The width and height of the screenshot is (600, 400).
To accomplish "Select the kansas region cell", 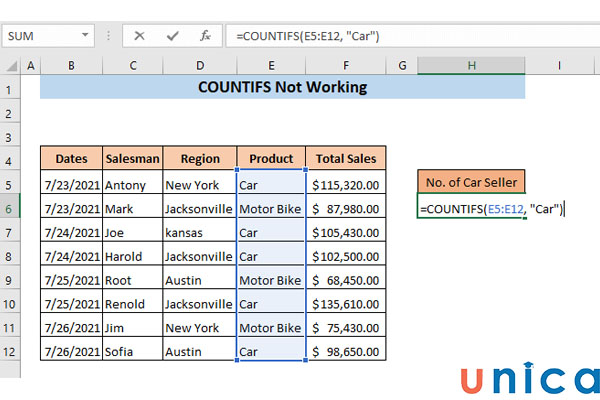I will point(199,233).
